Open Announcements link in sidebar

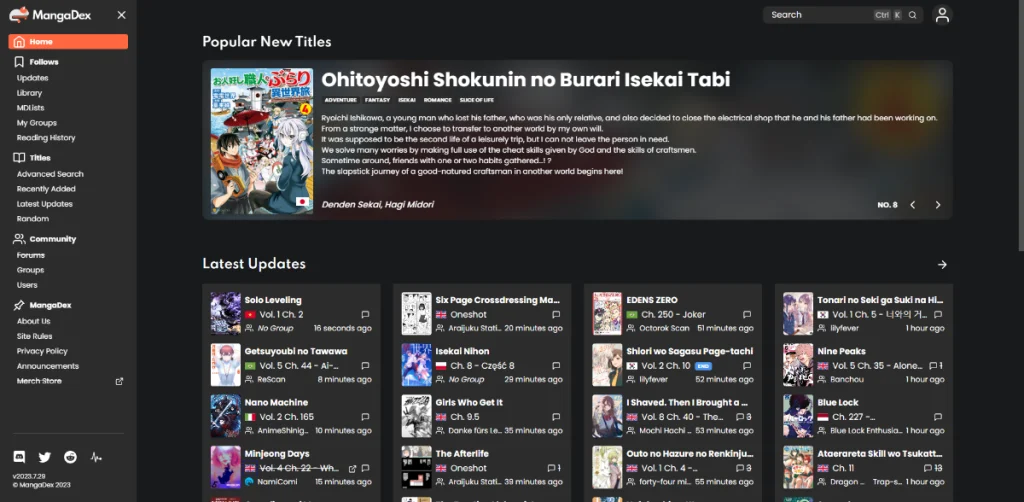click(x=48, y=366)
